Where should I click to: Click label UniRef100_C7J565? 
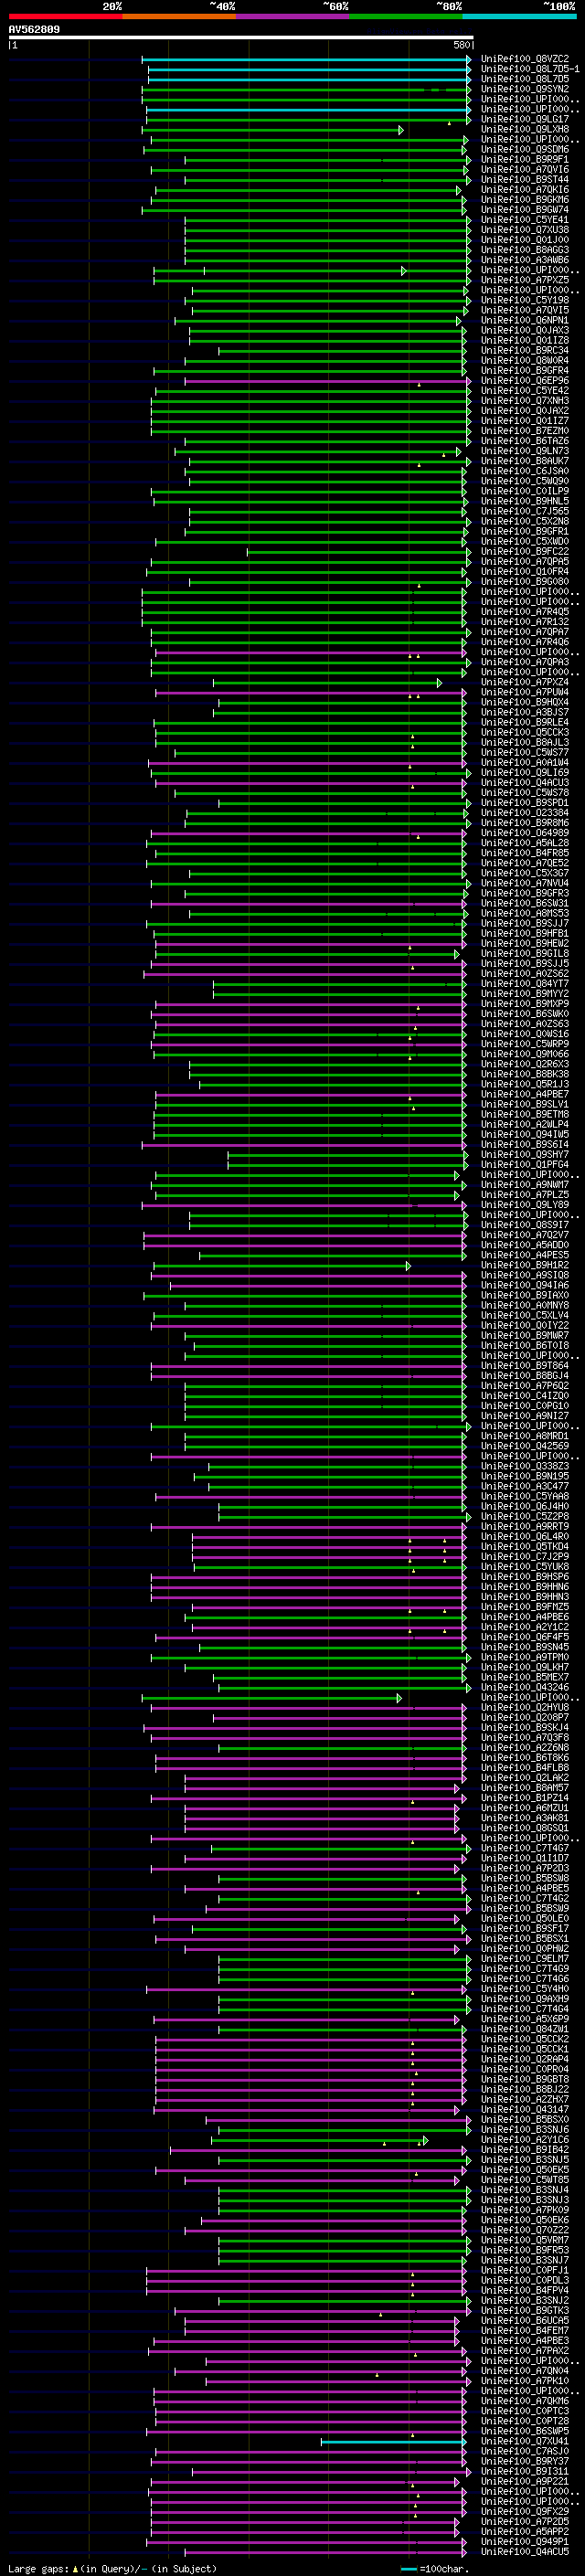(x=525, y=511)
